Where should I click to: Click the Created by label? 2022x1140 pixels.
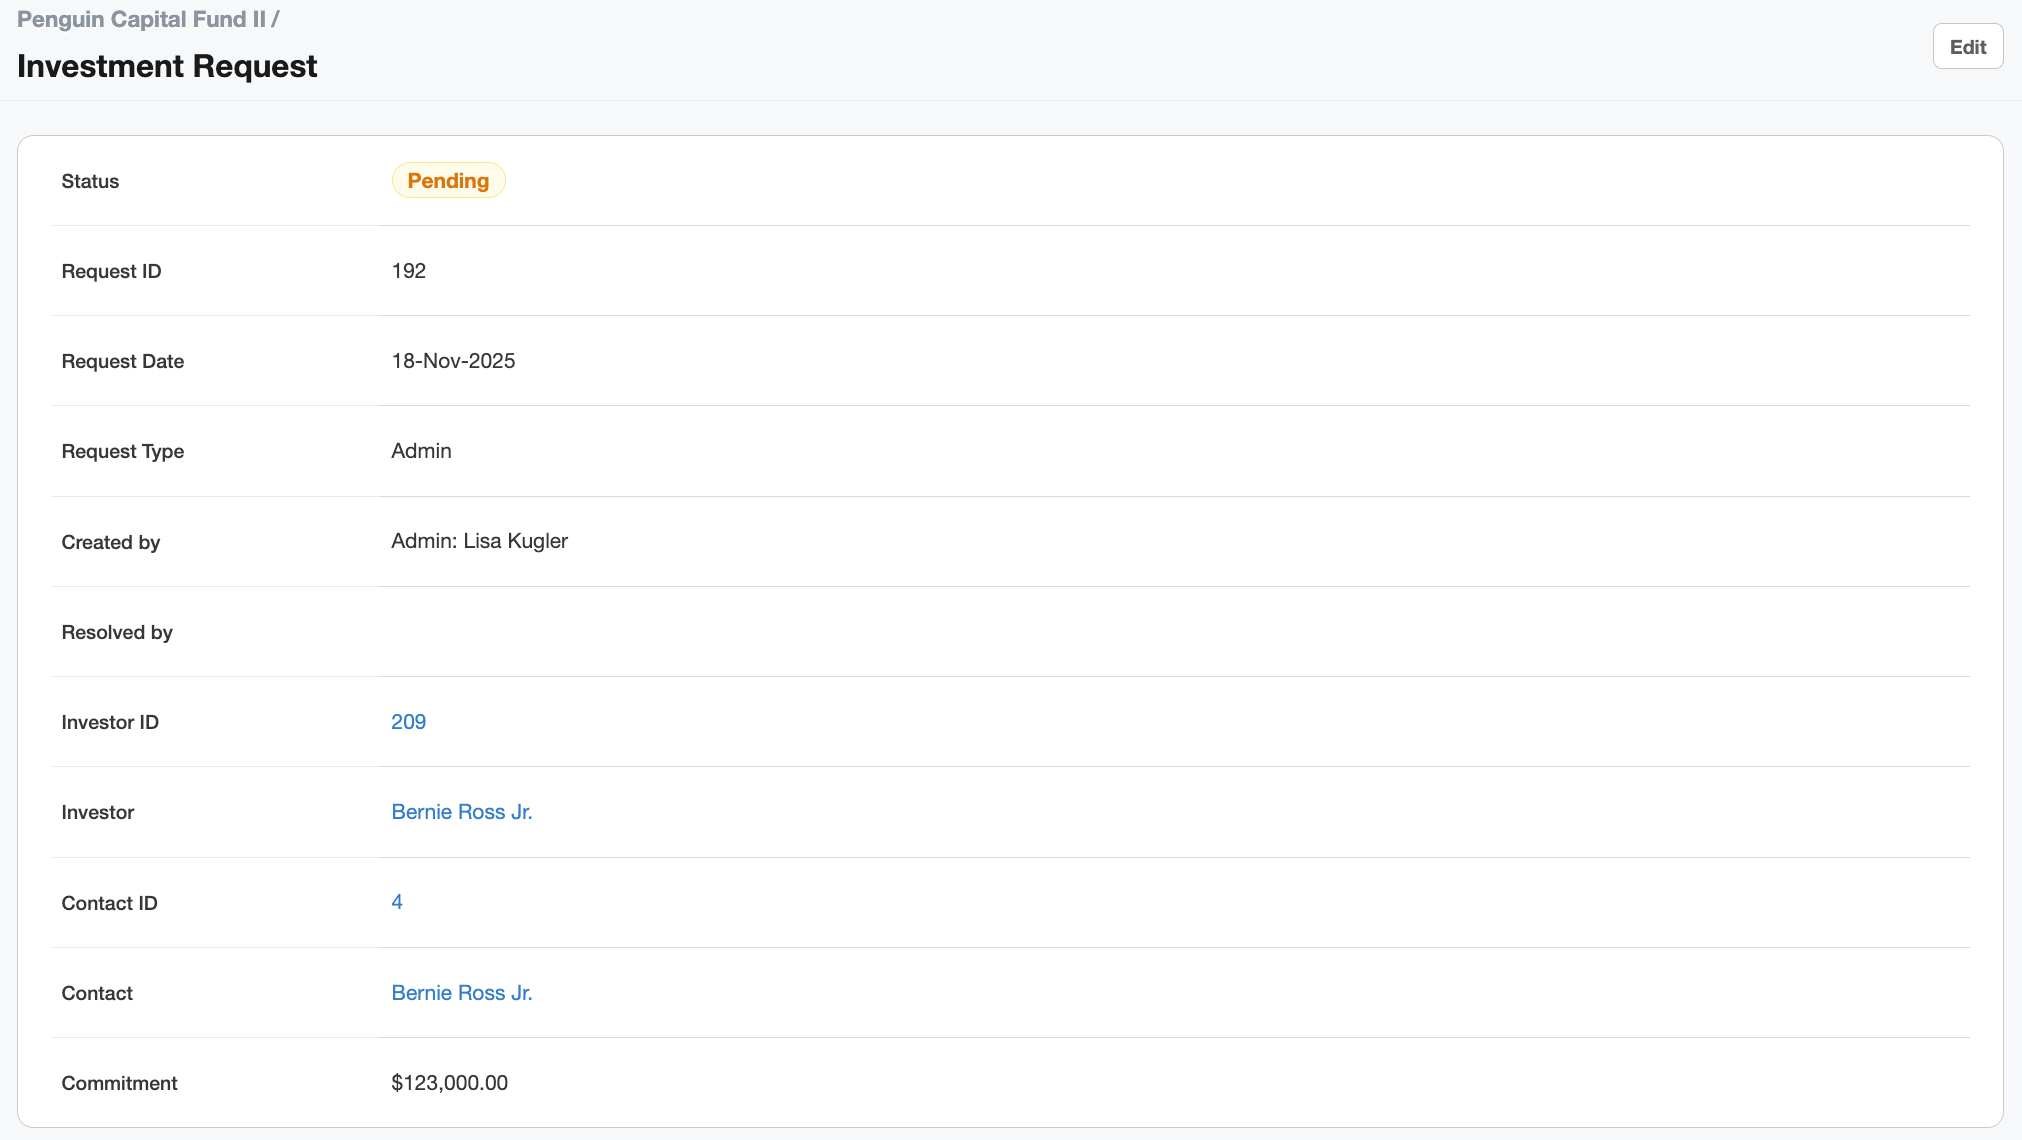110,542
